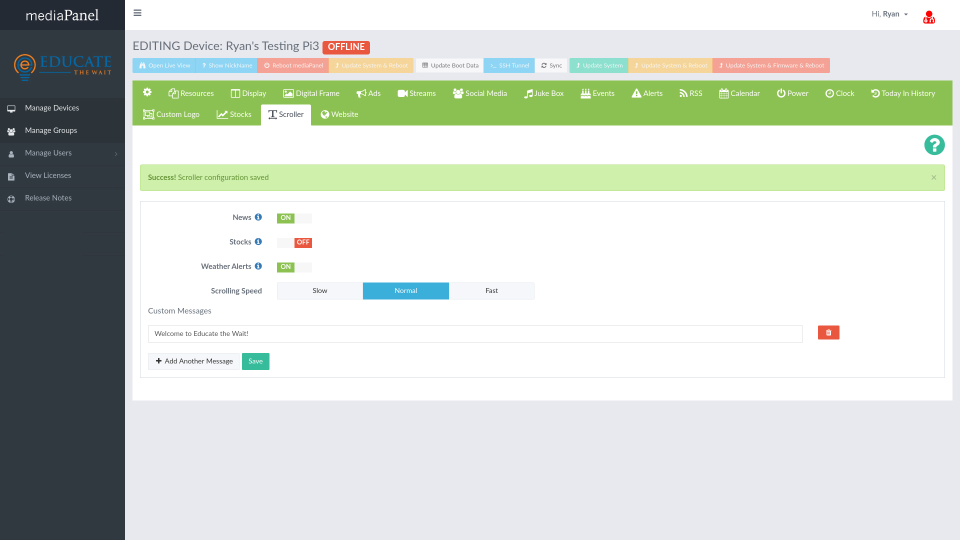Screen dimensions: 960x540
Task: Open the gear settings tab
Action: (147, 93)
